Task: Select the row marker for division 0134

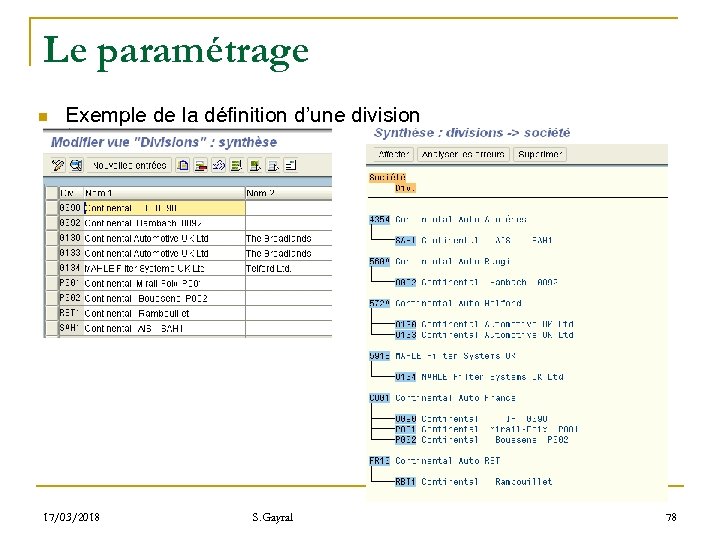Action: click(52, 268)
